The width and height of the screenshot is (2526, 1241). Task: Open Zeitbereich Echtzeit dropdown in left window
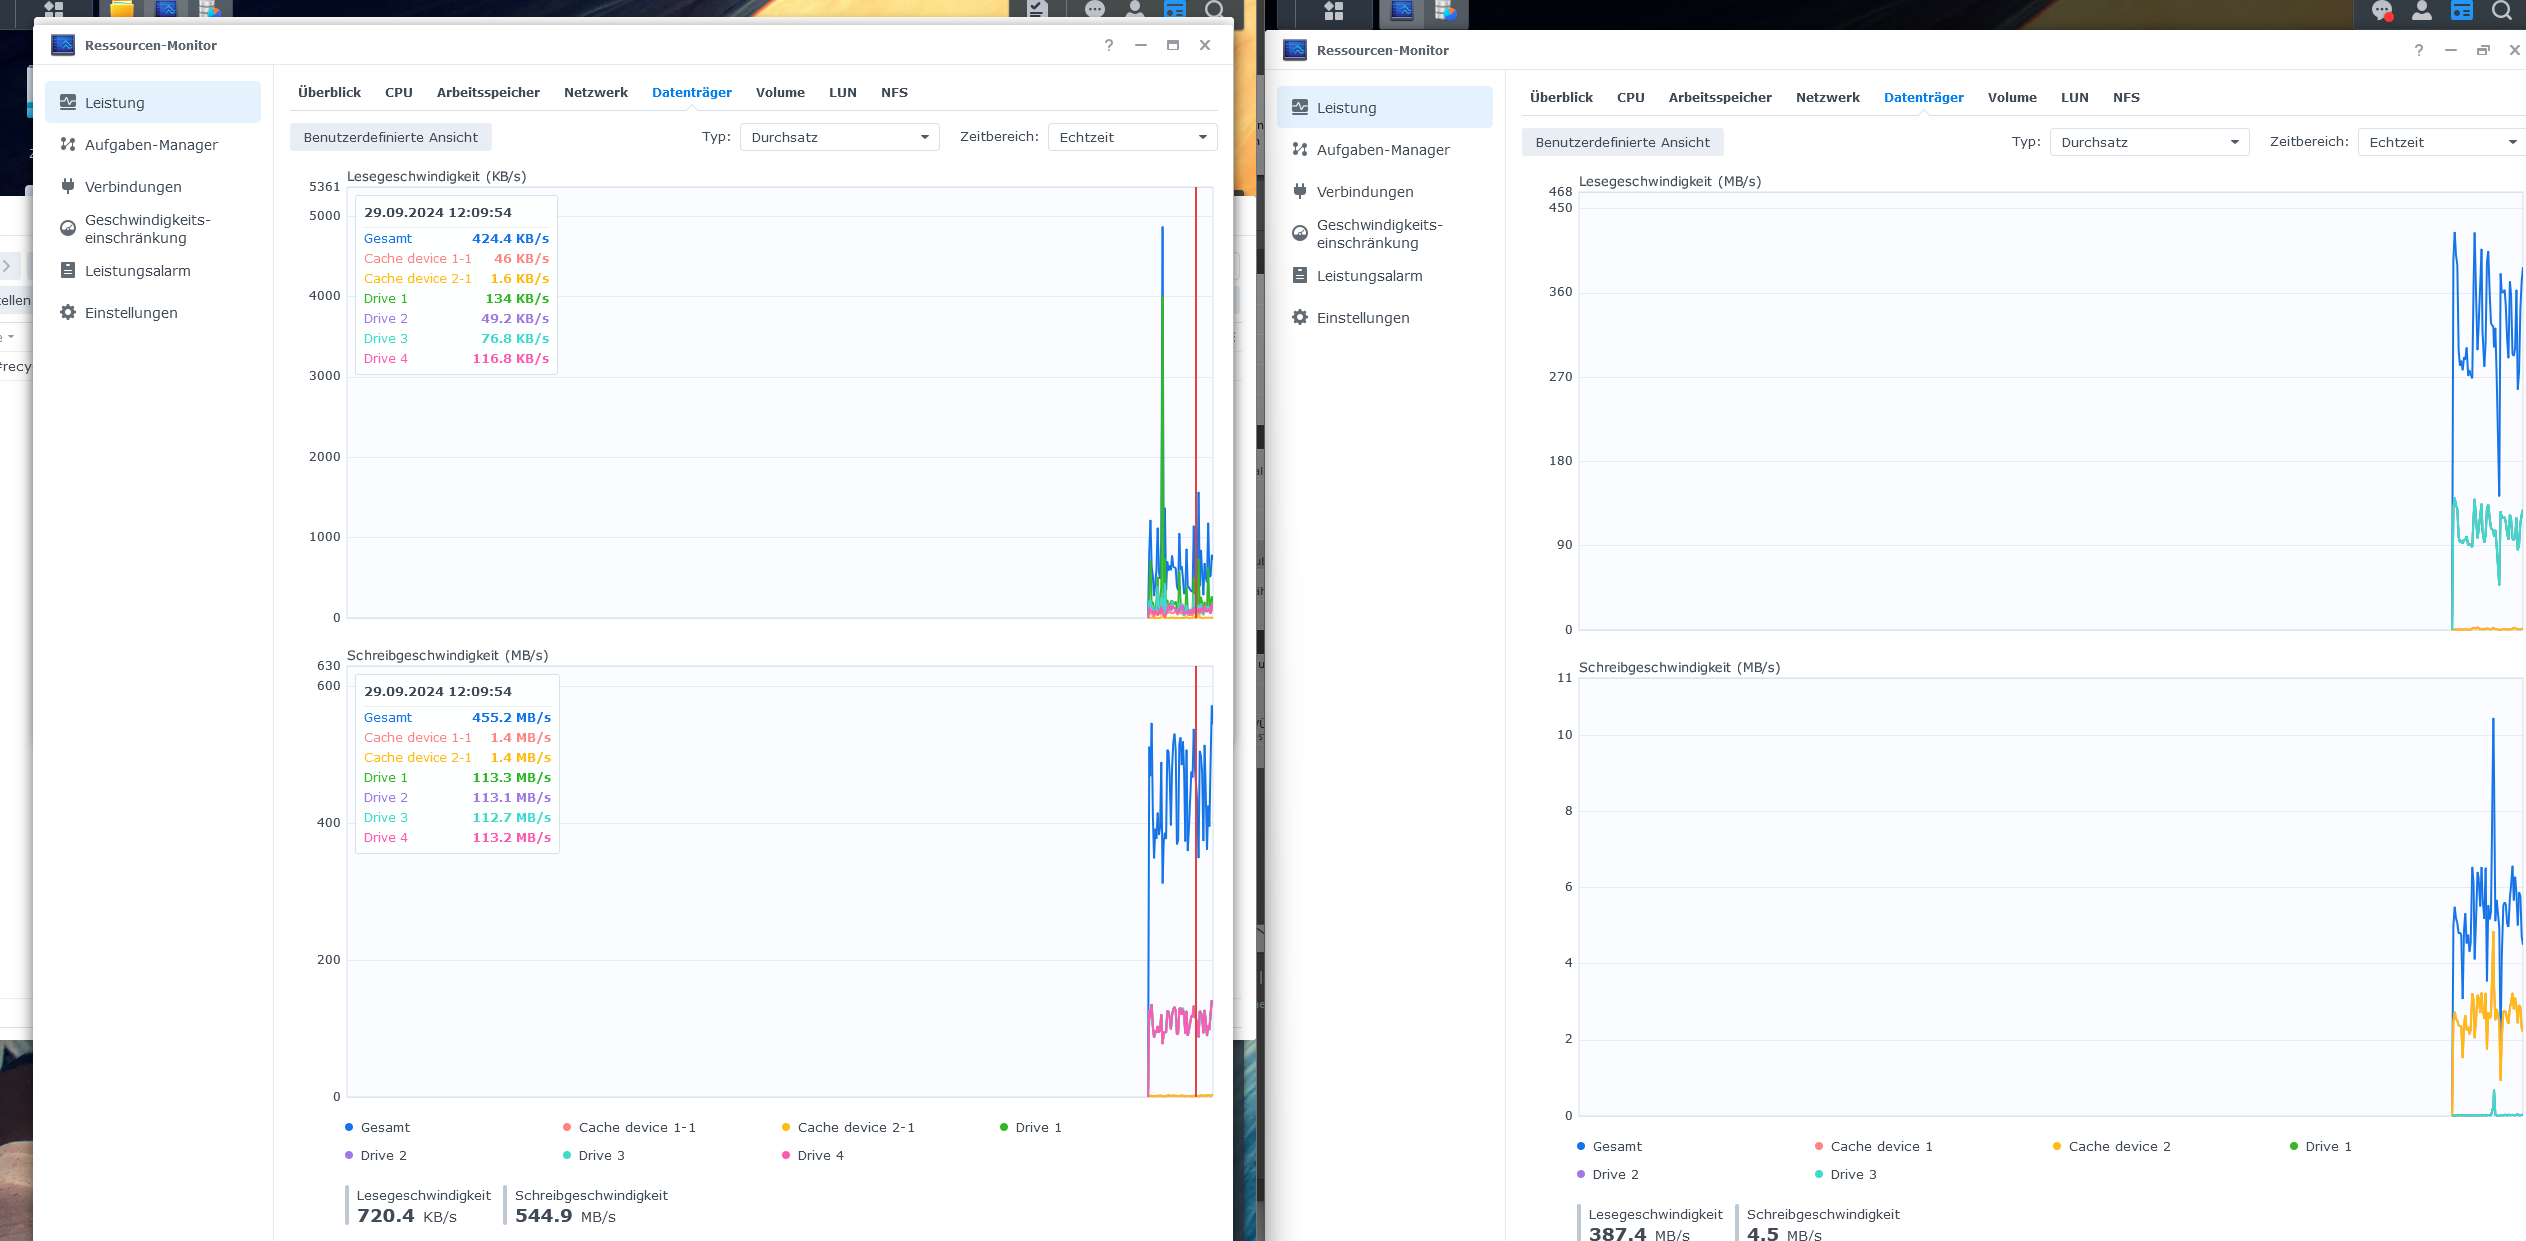[x=1132, y=137]
